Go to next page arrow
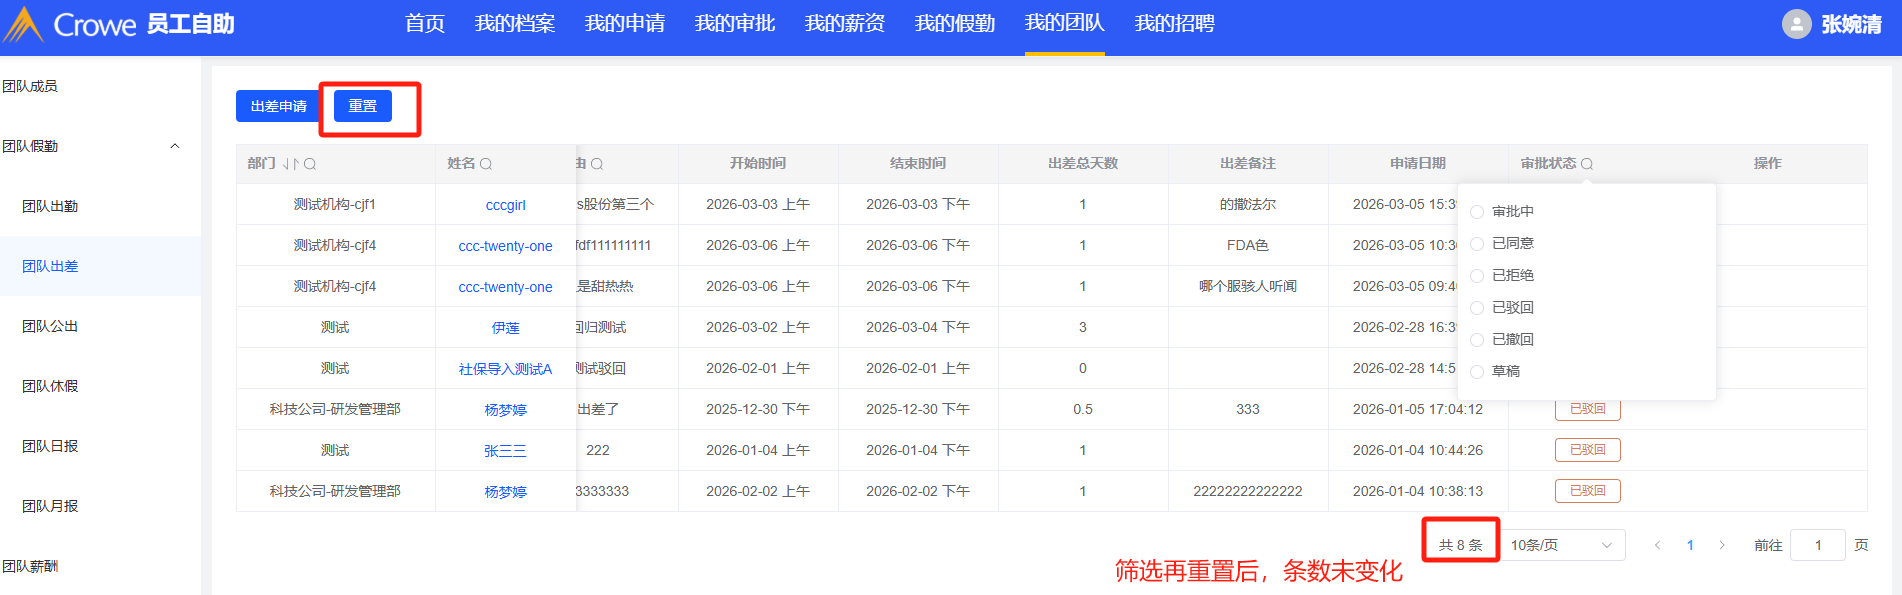Screen dimensions: 1902x595 coord(1722,545)
